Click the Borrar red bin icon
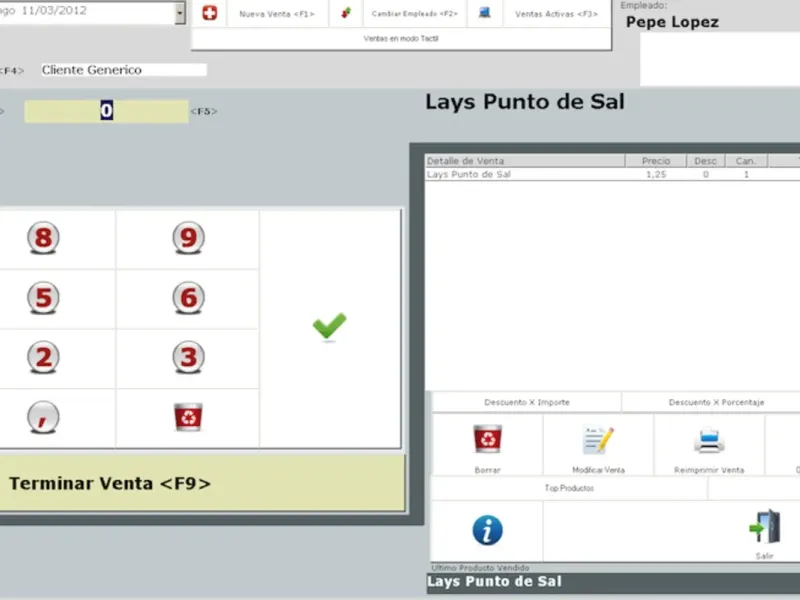Screen dimensions: 800x600 coord(488,439)
